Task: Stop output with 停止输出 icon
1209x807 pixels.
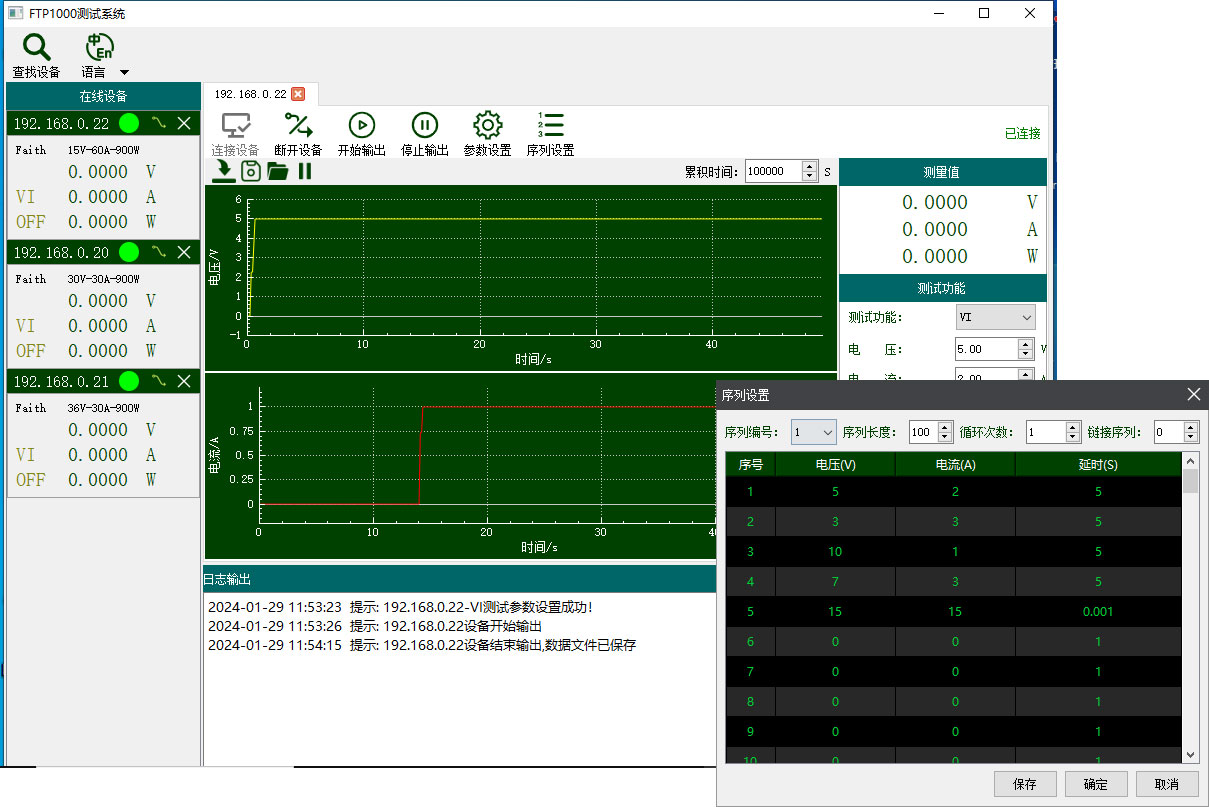Action: (425, 125)
